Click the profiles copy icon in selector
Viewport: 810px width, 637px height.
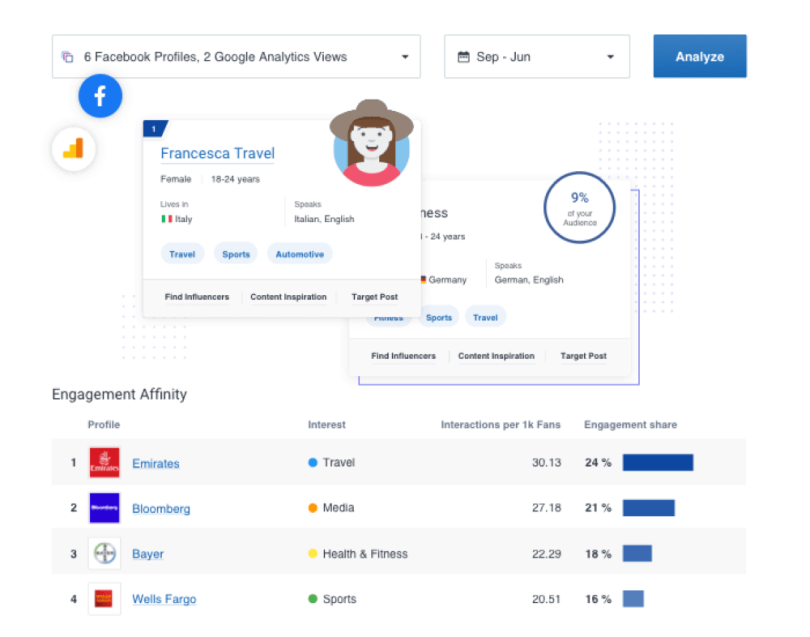68,57
